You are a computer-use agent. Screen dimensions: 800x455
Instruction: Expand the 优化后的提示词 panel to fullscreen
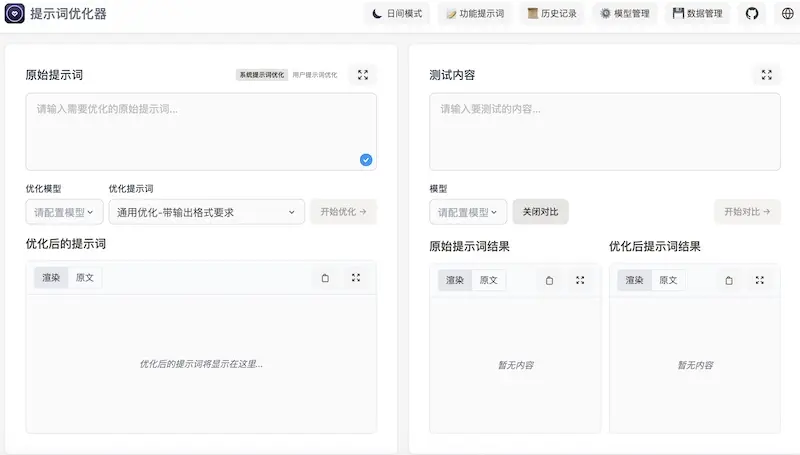(356, 278)
